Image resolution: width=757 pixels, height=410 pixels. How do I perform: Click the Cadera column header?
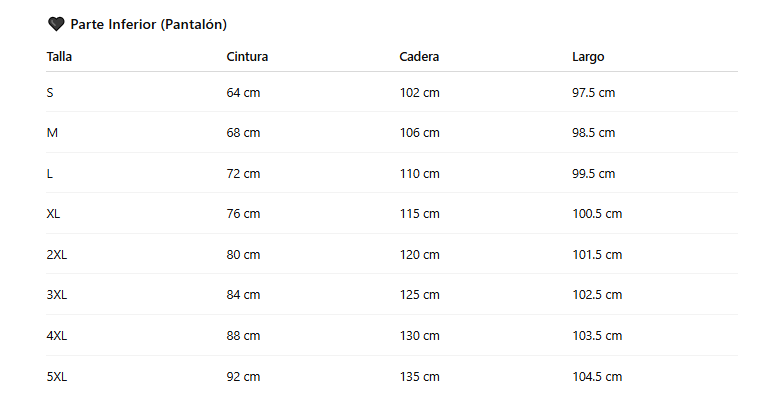[x=419, y=57]
